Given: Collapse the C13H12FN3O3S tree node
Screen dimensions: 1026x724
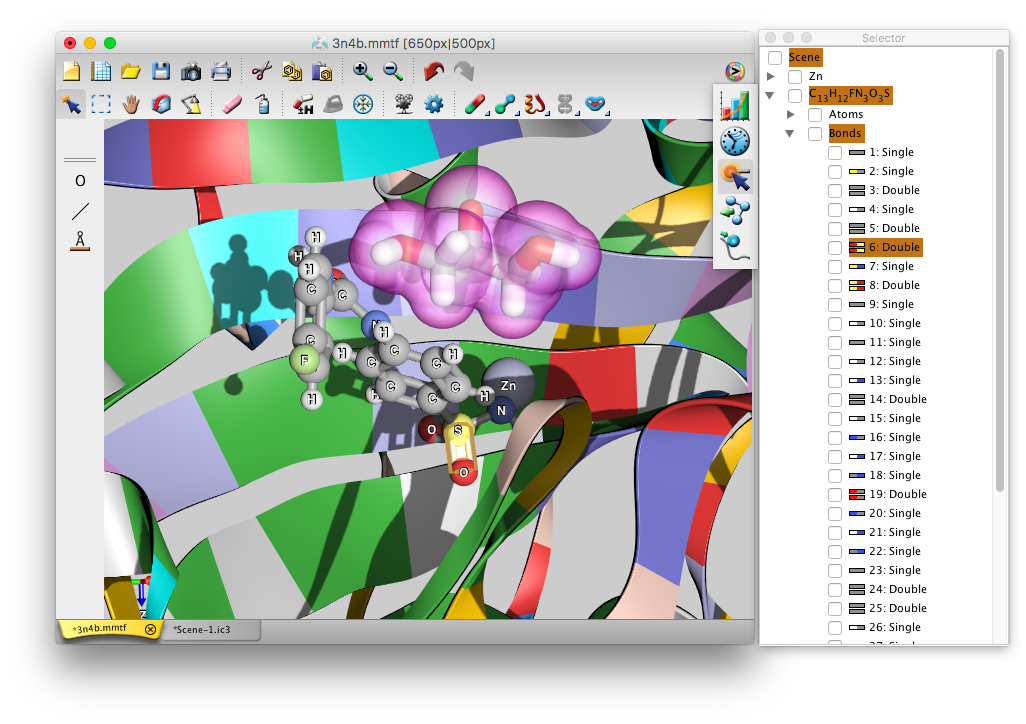Looking at the screenshot, I should coord(770,96).
